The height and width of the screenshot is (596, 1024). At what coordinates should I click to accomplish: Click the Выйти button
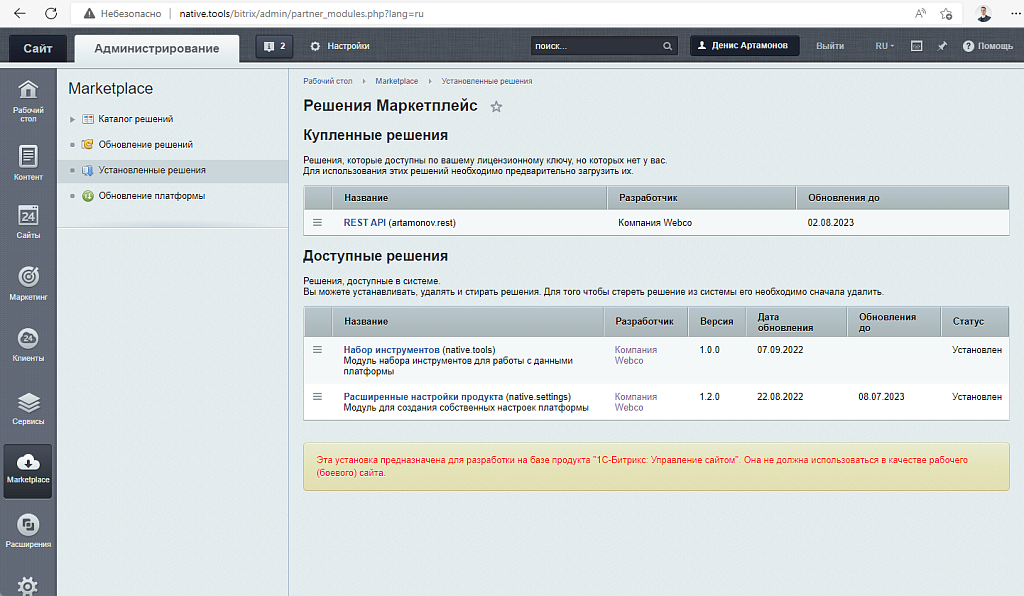[x=830, y=45]
